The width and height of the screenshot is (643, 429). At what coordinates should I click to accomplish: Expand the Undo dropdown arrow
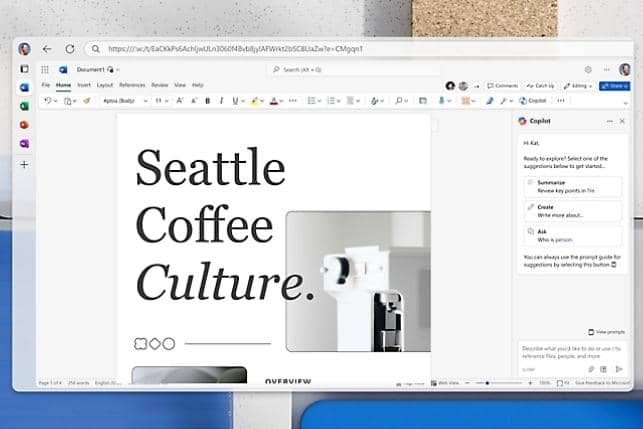[x=55, y=101]
